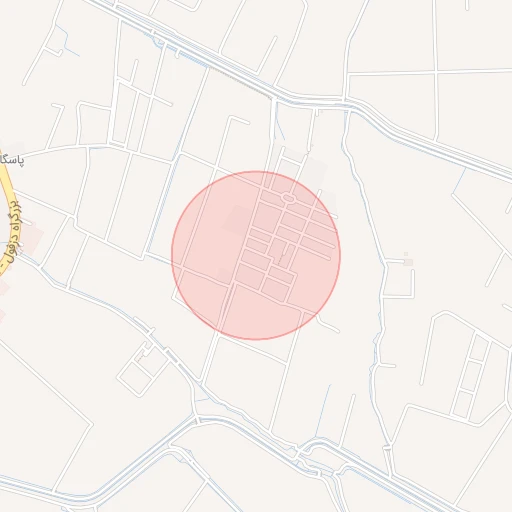Image resolution: width=512 pixels, height=512 pixels.
Task: Click the pink building area near the highway
Action: (x=31, y=236)
